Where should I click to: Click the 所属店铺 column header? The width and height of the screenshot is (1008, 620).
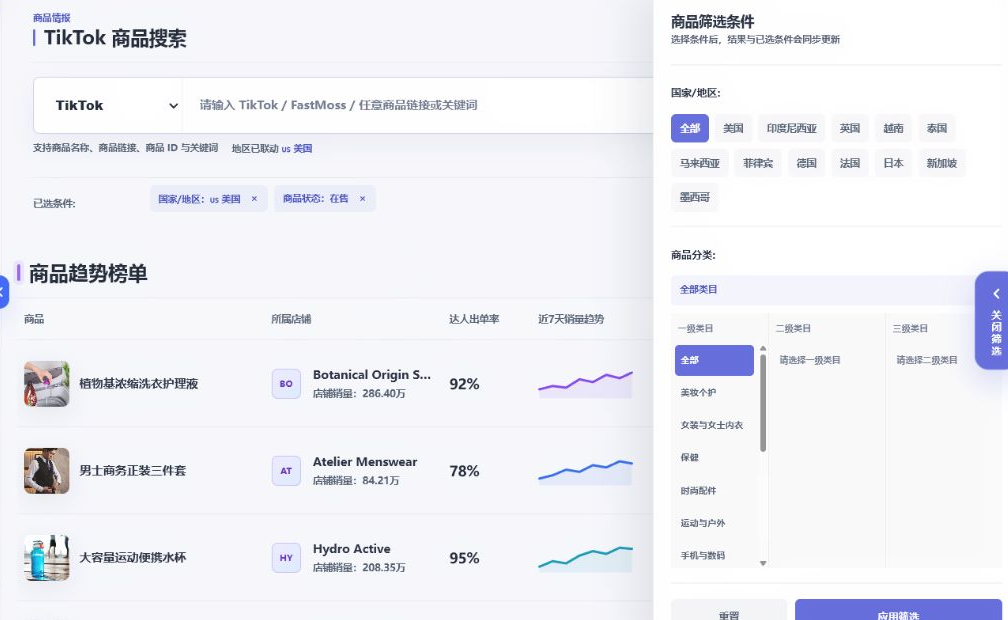pos(291,319)
